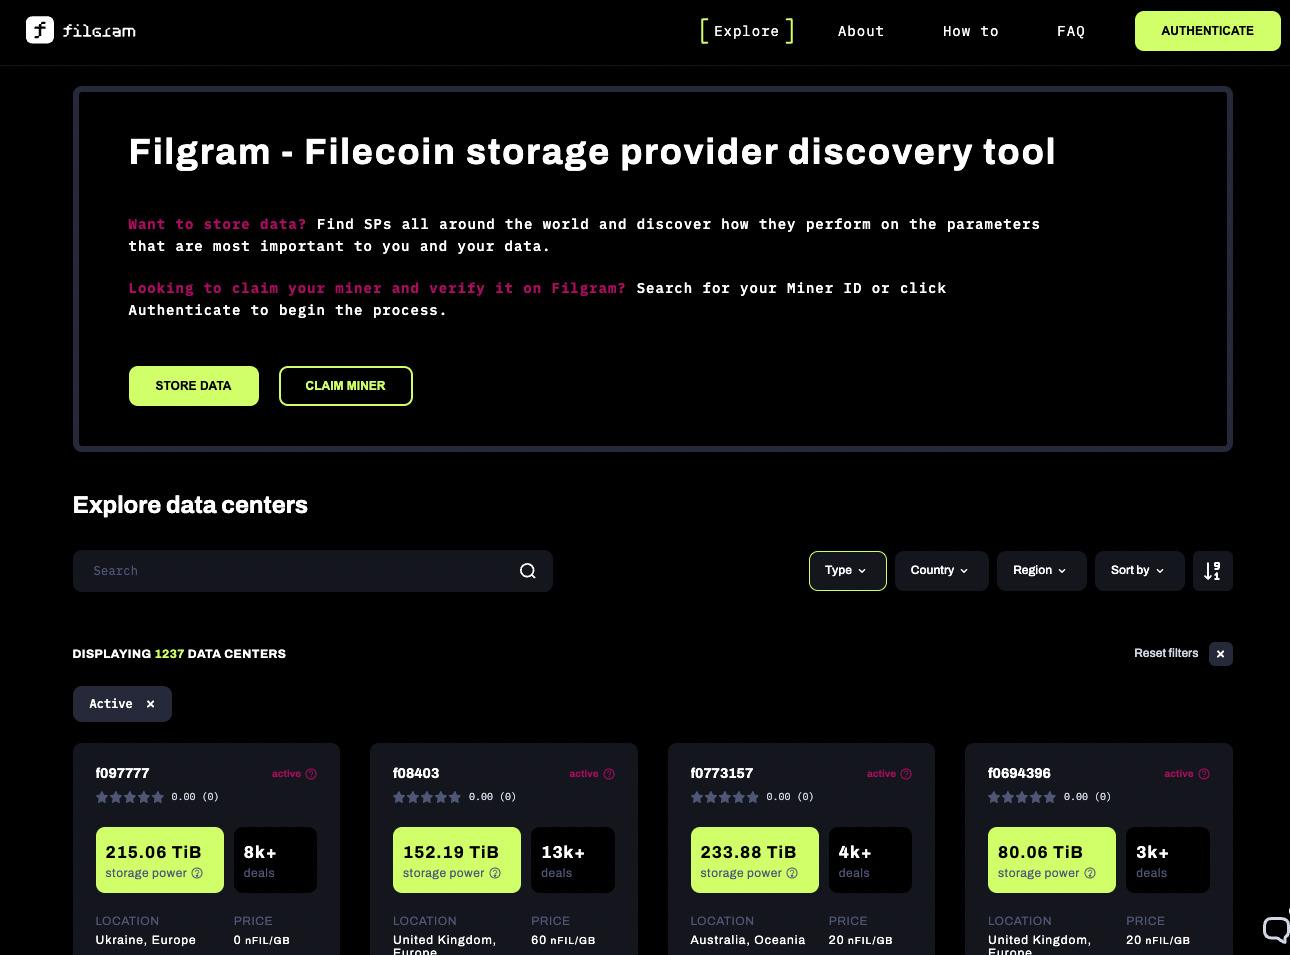Remove the Active filter chip
1290x955 pixels.
pos(150,704)
